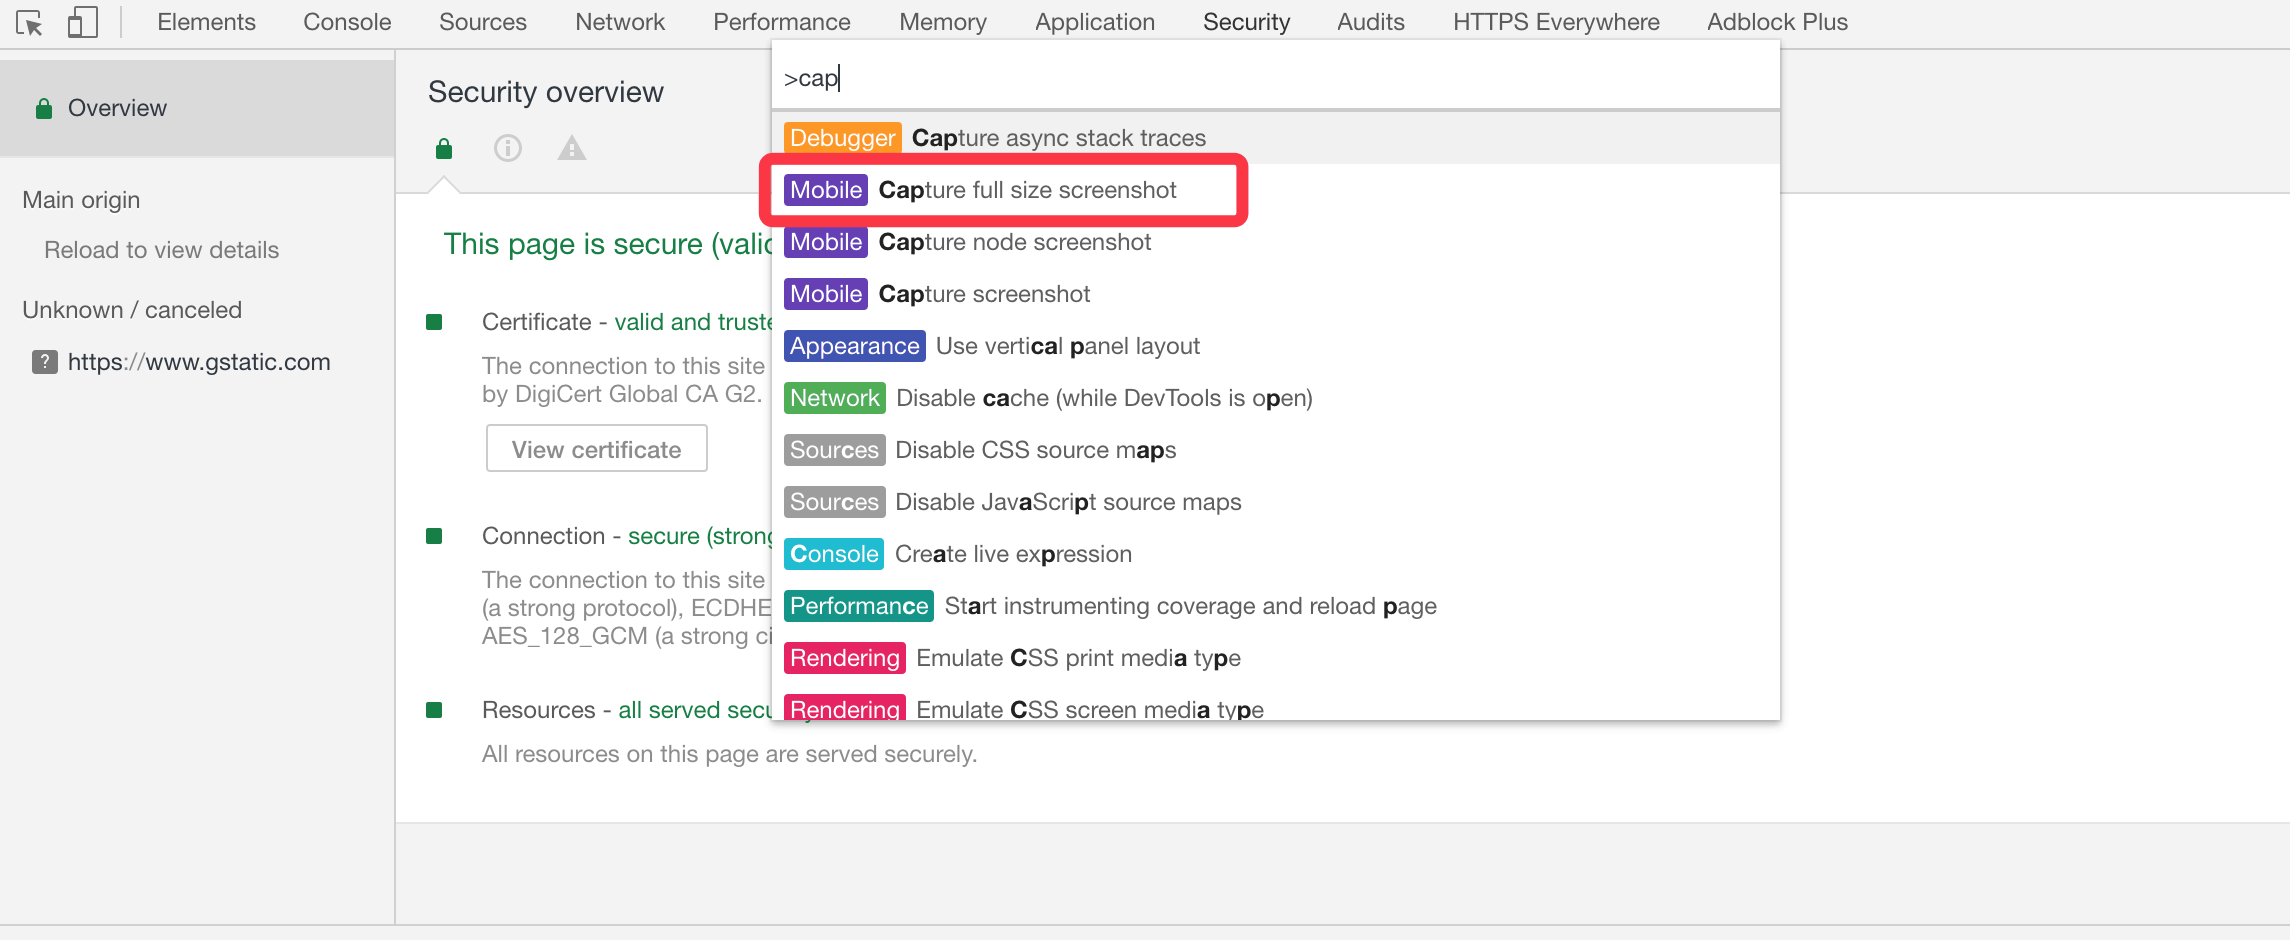Image resolution: width=2290 pixels, height=940 pixels.
Task: Run Capture node screenshot command
Action: tap(1276, 242)
